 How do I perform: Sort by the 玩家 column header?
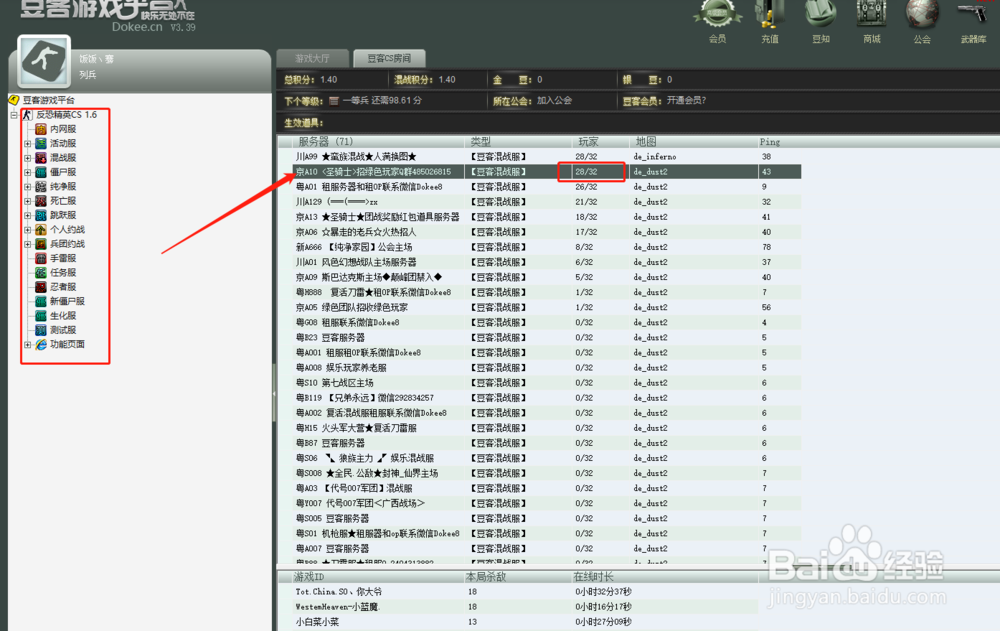(599, 142)
